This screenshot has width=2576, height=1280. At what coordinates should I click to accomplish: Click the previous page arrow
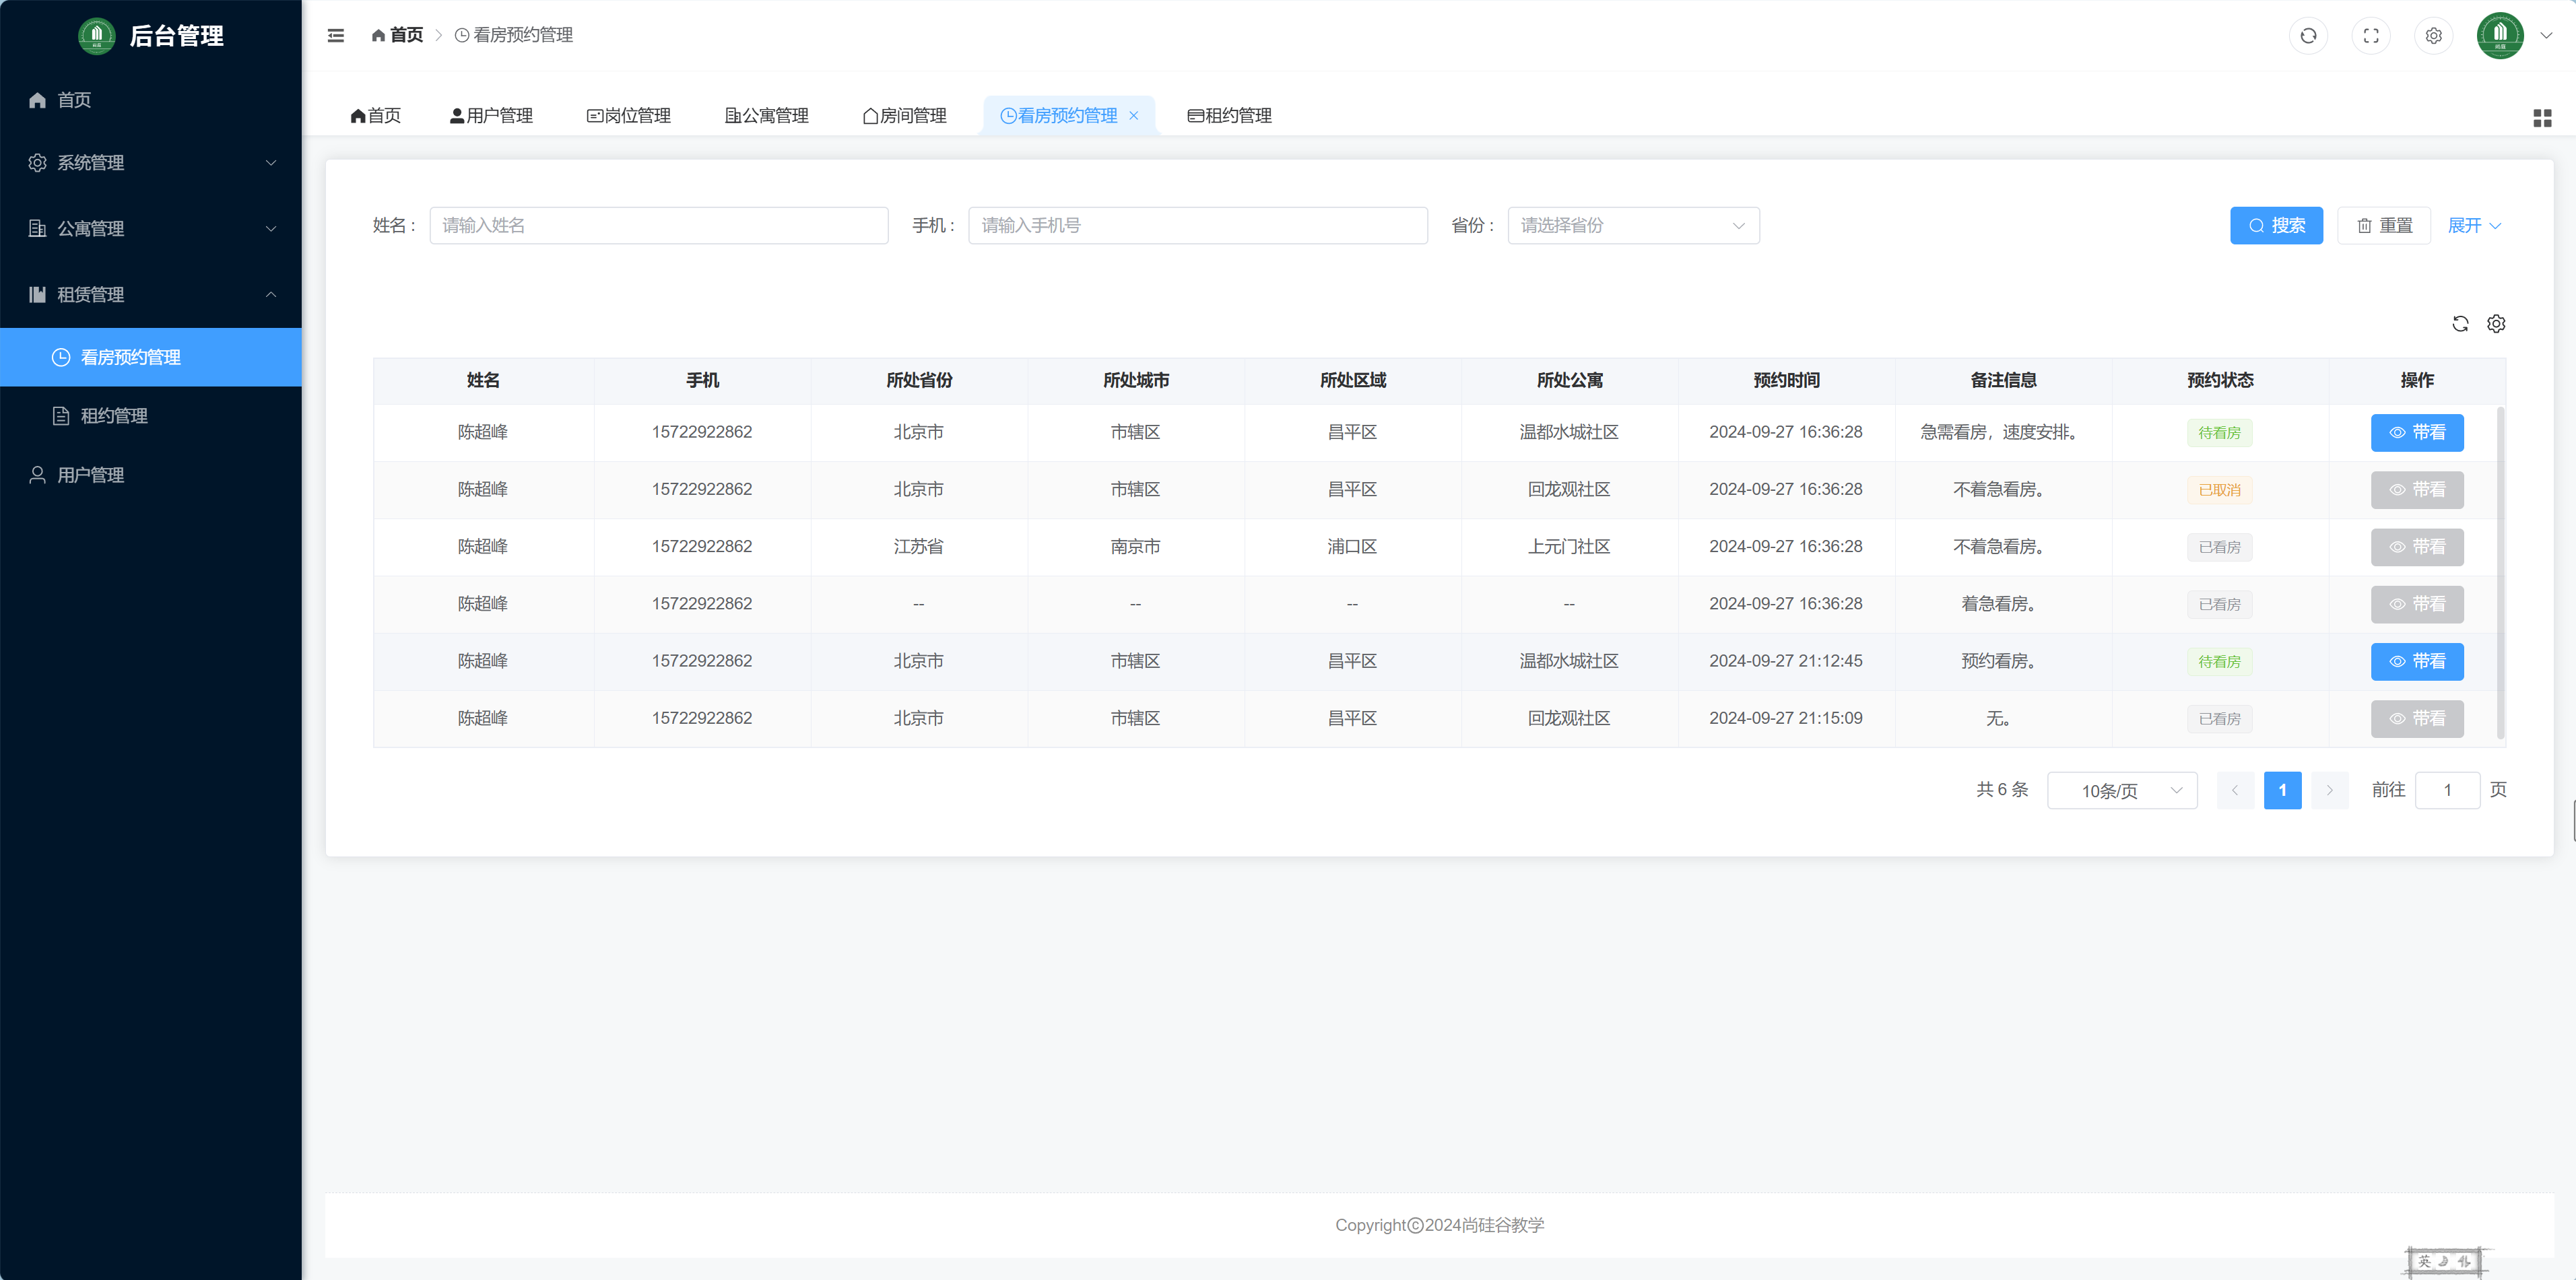(2236, 790)
